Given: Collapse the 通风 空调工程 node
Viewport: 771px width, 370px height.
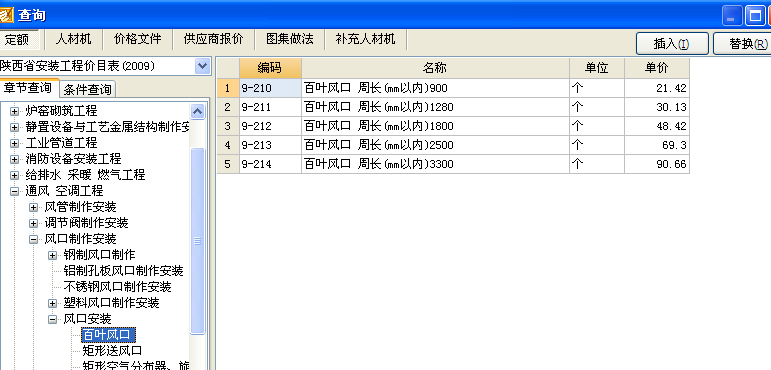Looking at the screenshot, I should pyautogui.click(x=15, y=191).
